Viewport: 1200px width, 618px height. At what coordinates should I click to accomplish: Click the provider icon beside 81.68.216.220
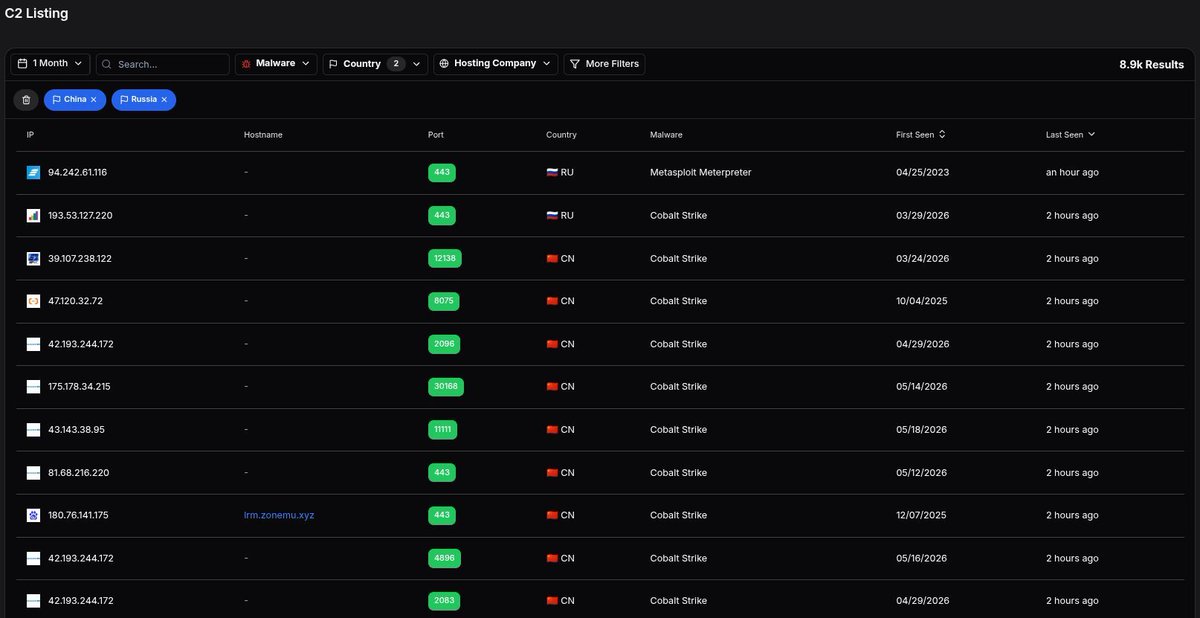coord(33,473)
